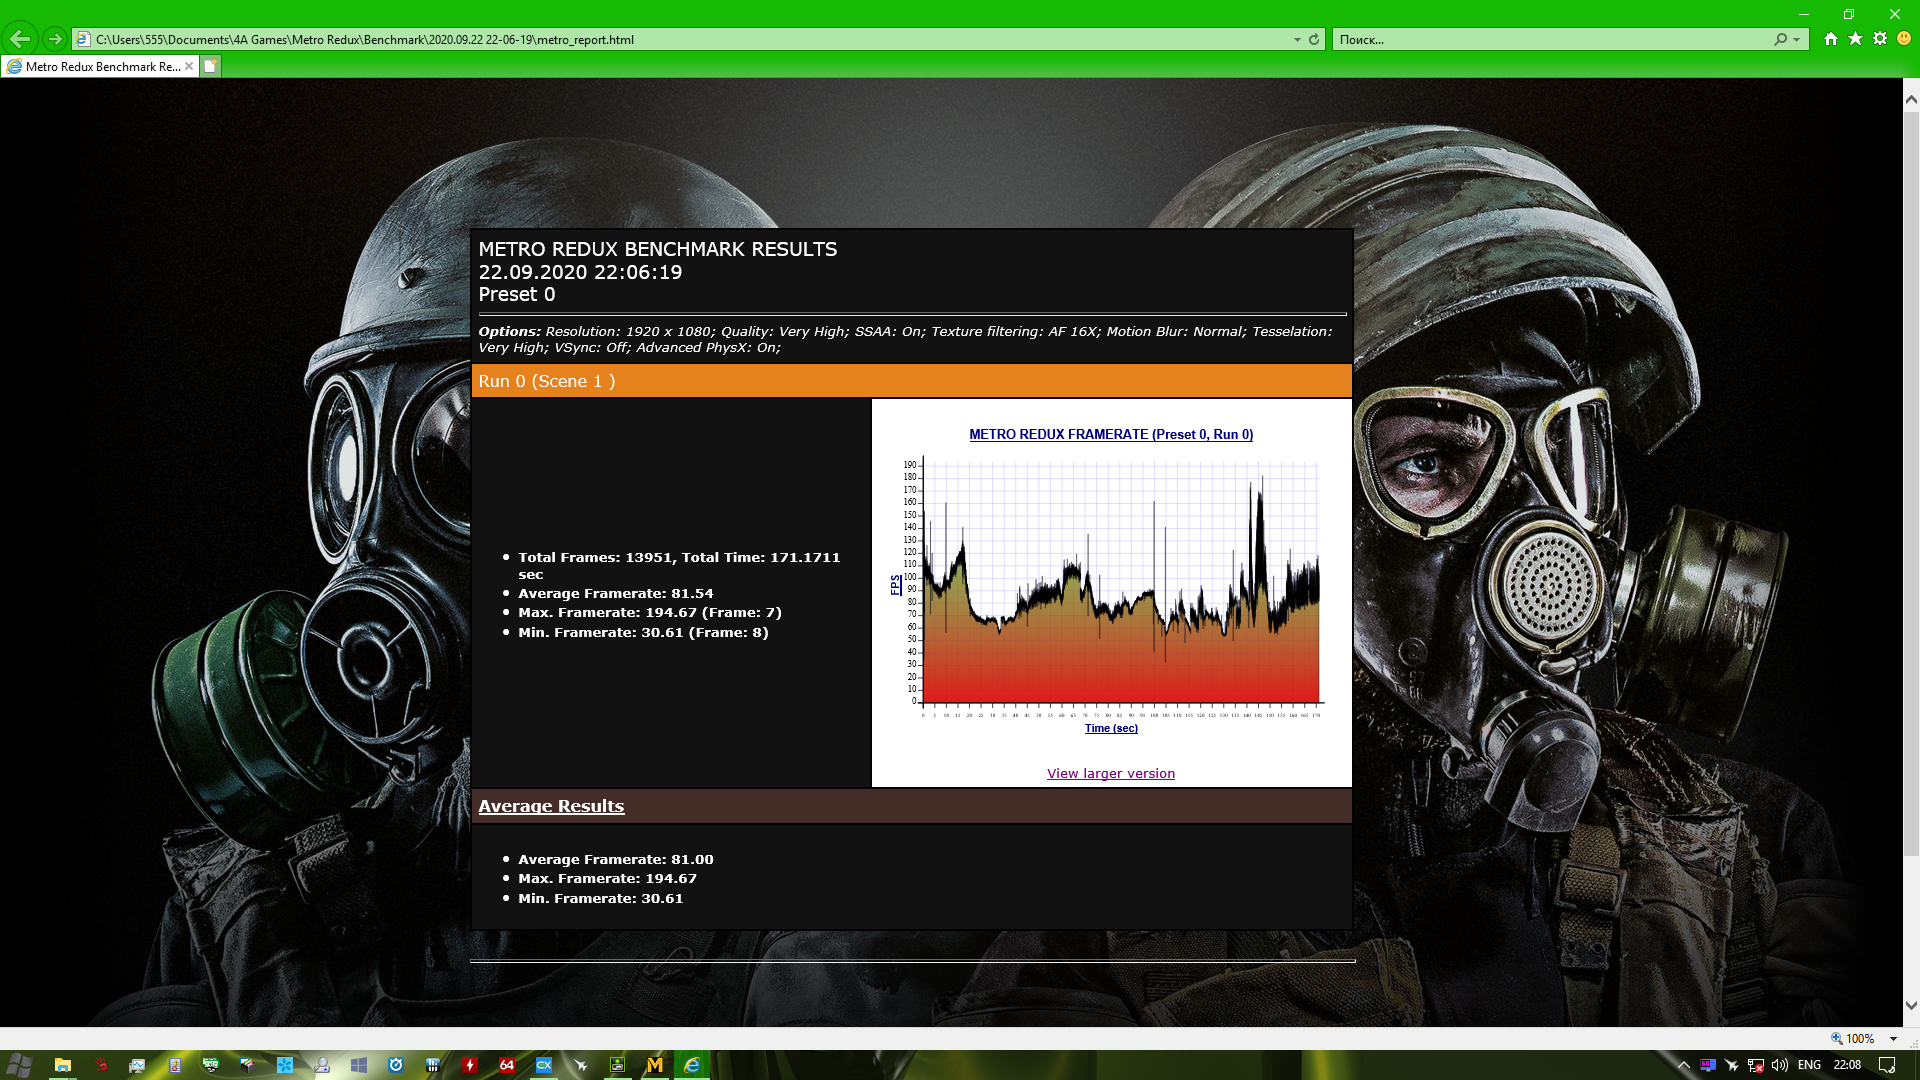The image size is (1920, 1080).
Task: Open File Explorer from the taskbar
Action: [62, 1065]
